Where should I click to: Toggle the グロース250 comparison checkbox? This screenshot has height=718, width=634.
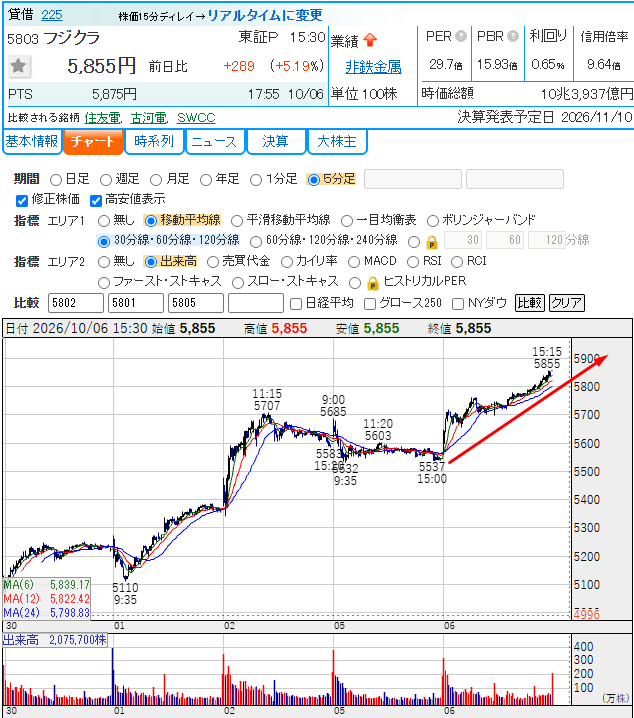(370, 304)
